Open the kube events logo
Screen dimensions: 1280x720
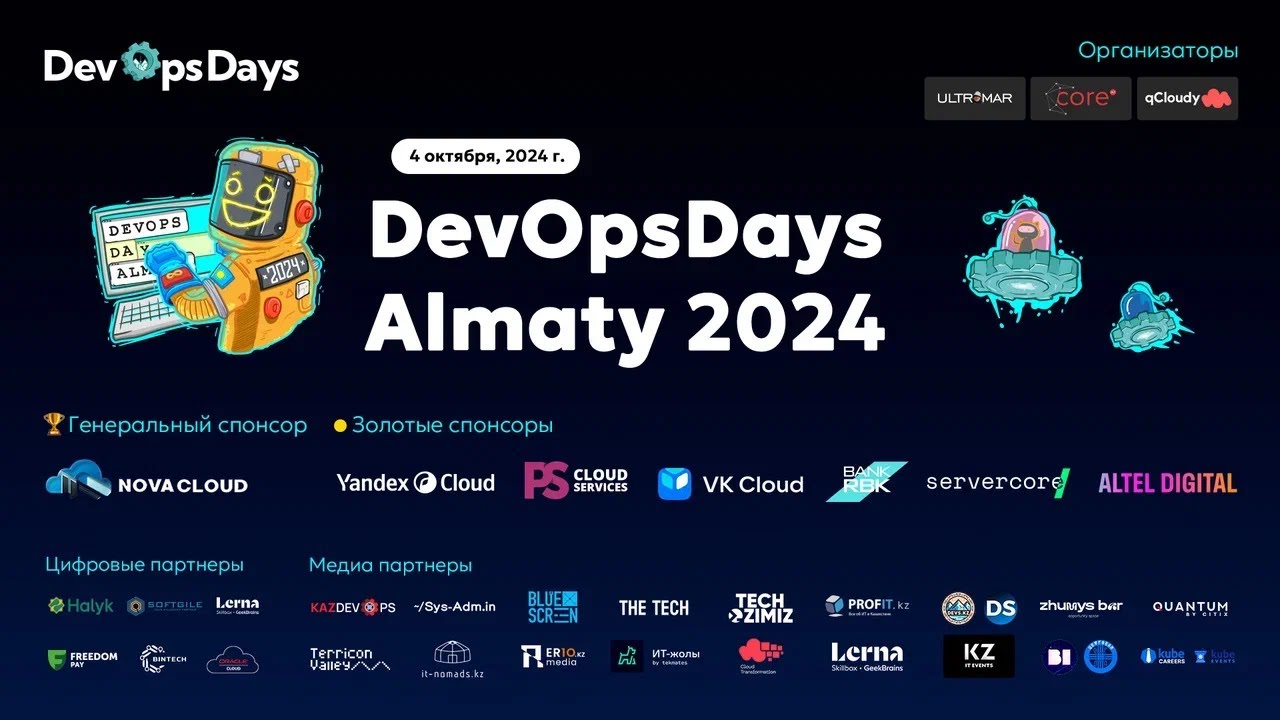tap(1215, 657)
